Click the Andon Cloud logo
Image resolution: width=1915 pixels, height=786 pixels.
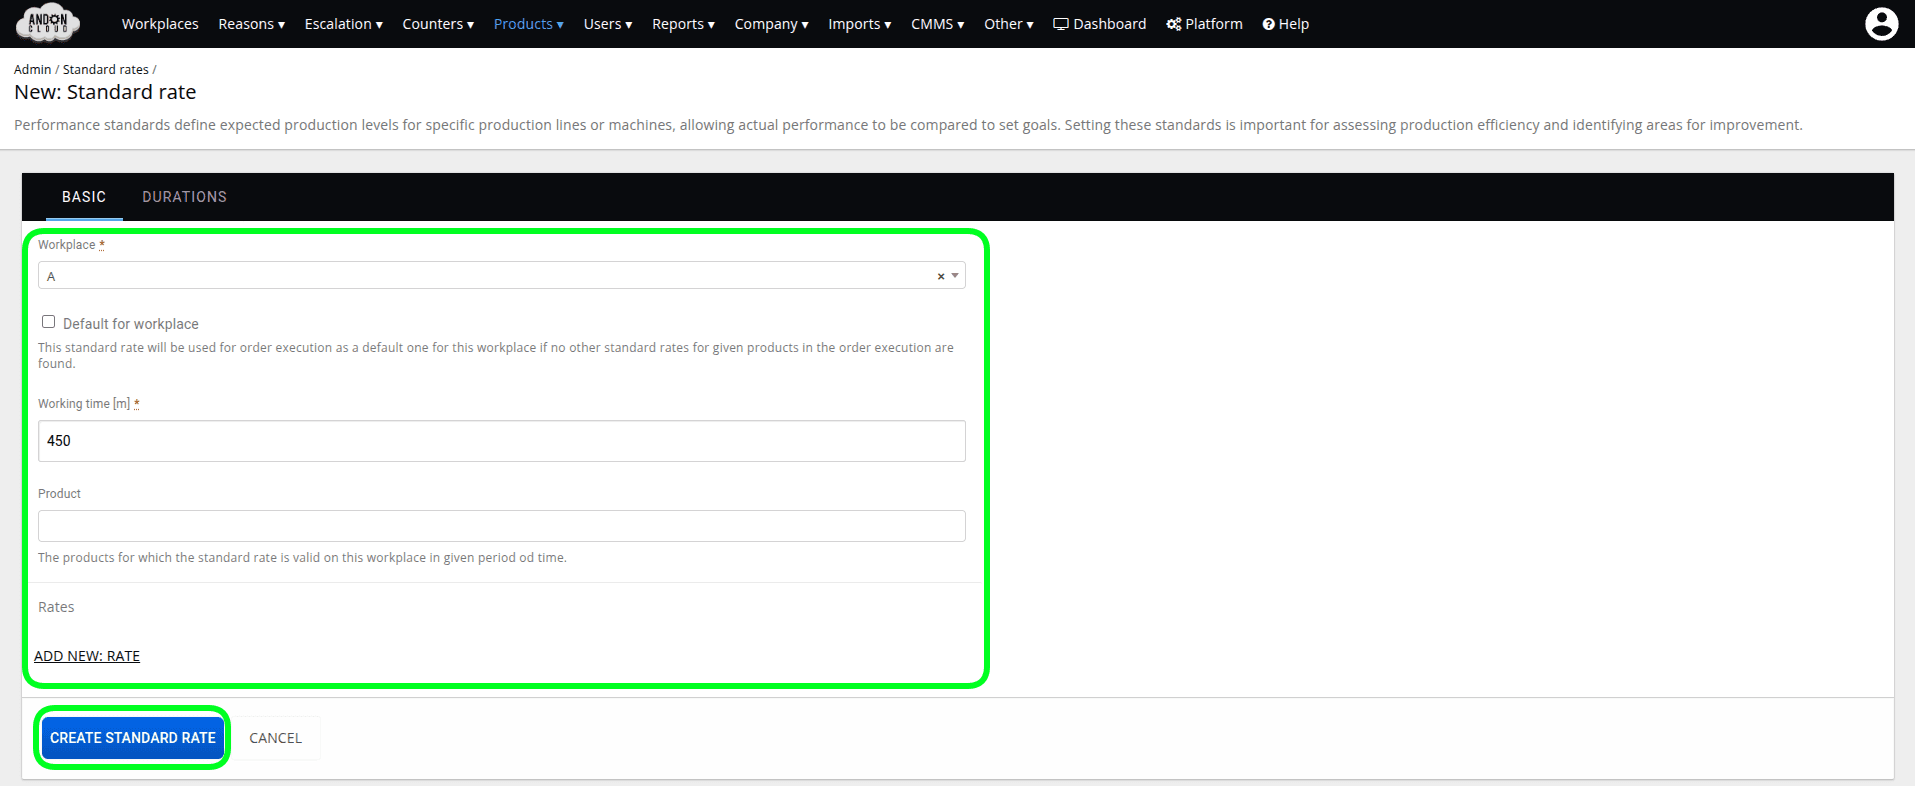pyautogui.click(x=48, y=23)
